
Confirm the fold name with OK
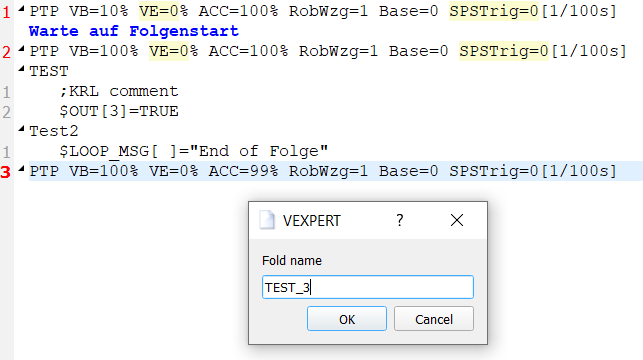tap(347, 319)
